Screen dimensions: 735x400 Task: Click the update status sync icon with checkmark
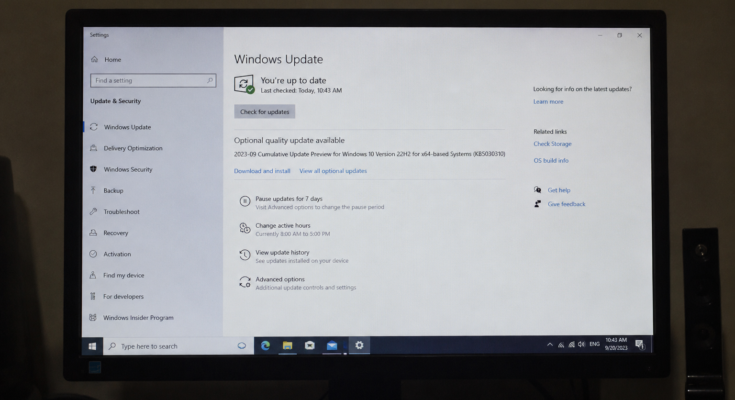244,84
